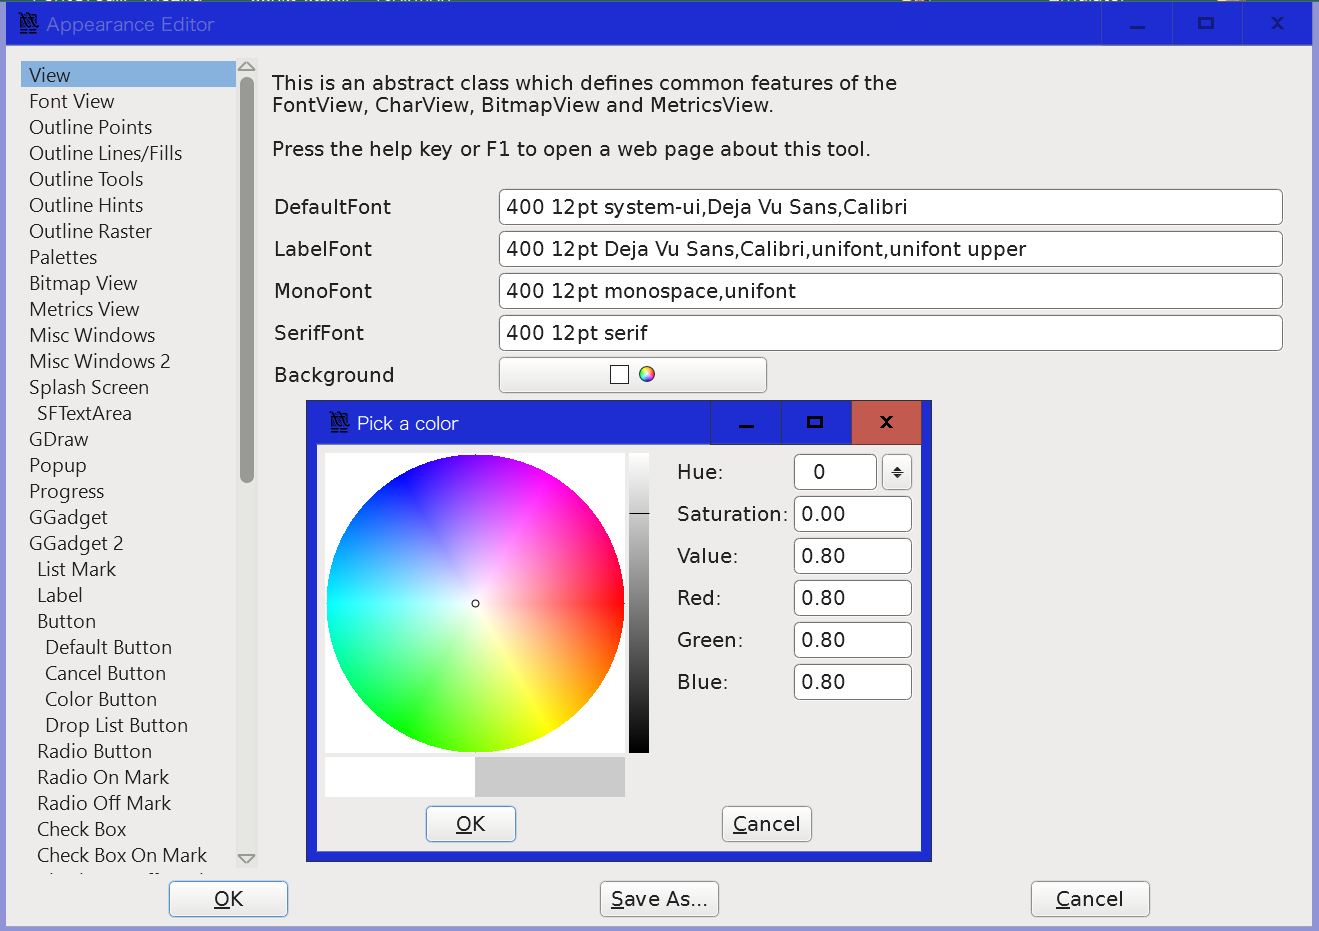The image size is (1319, 931).
Task: Click the Hue stepper arrows
Action: tap(896, 471)
